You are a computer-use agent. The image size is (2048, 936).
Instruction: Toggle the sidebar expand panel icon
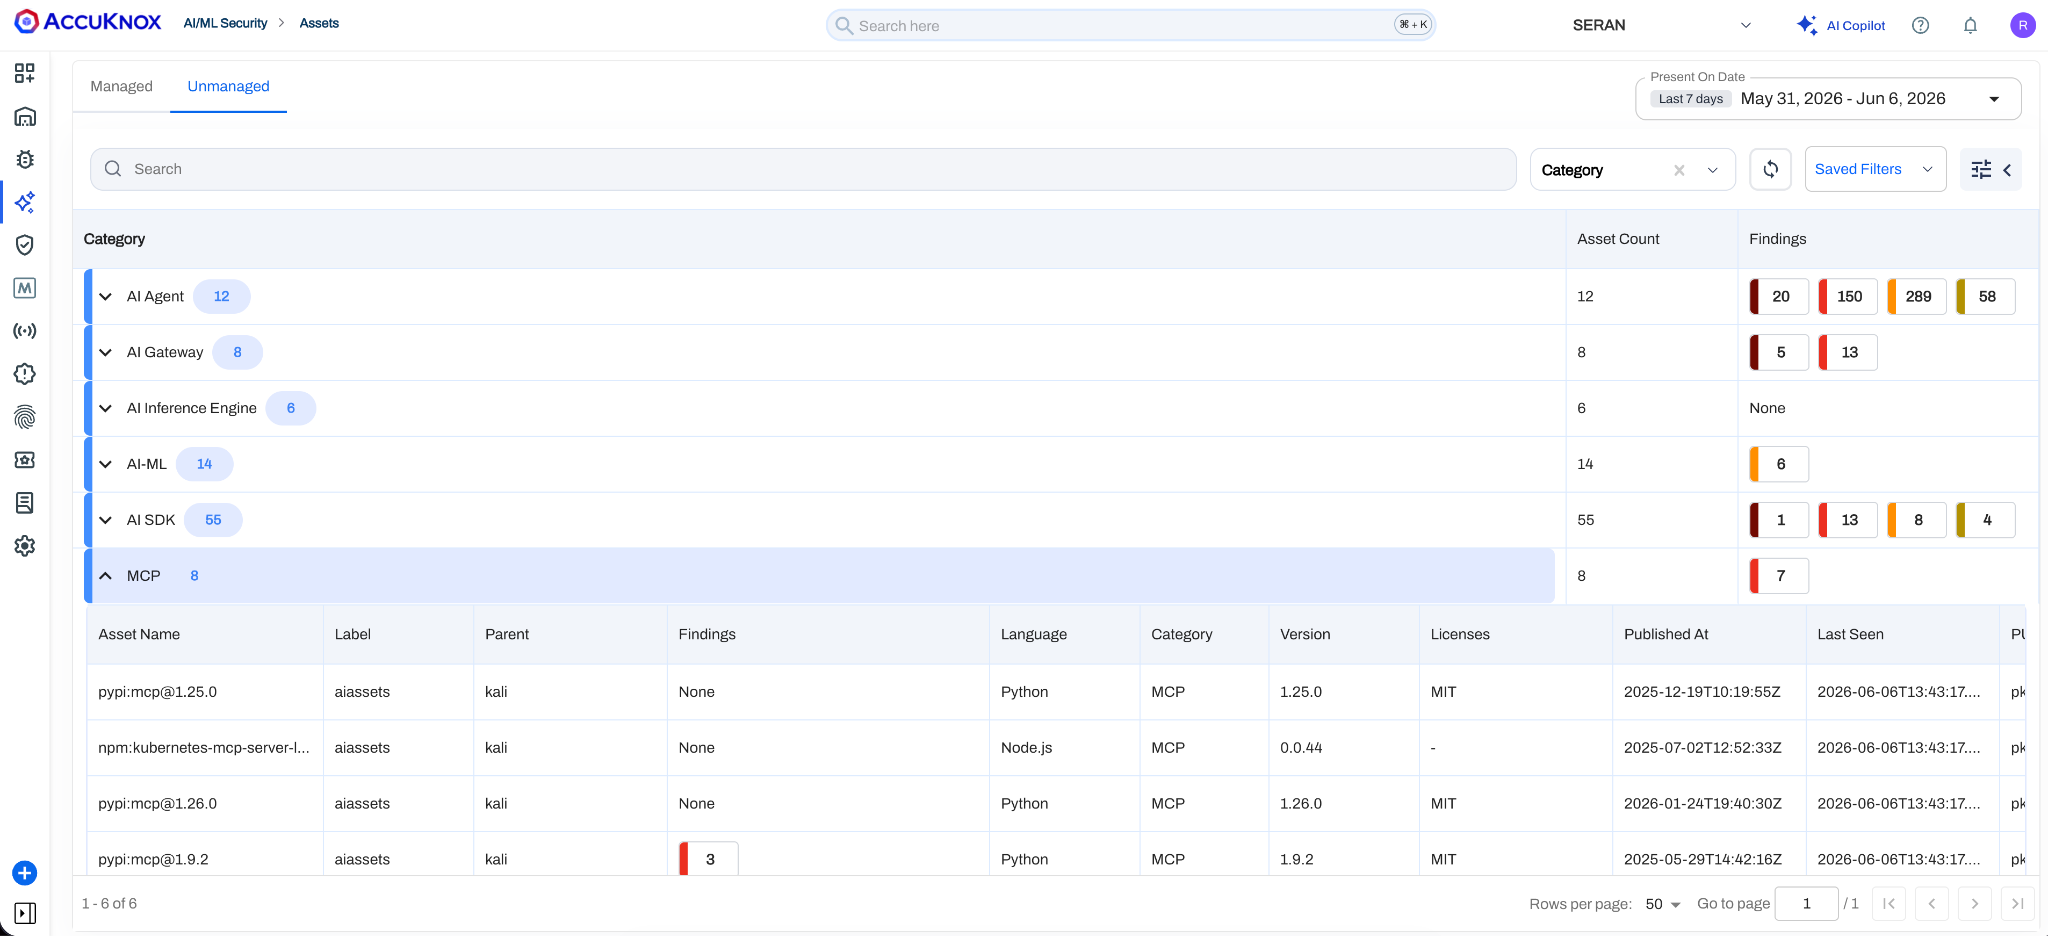[25, 913]
